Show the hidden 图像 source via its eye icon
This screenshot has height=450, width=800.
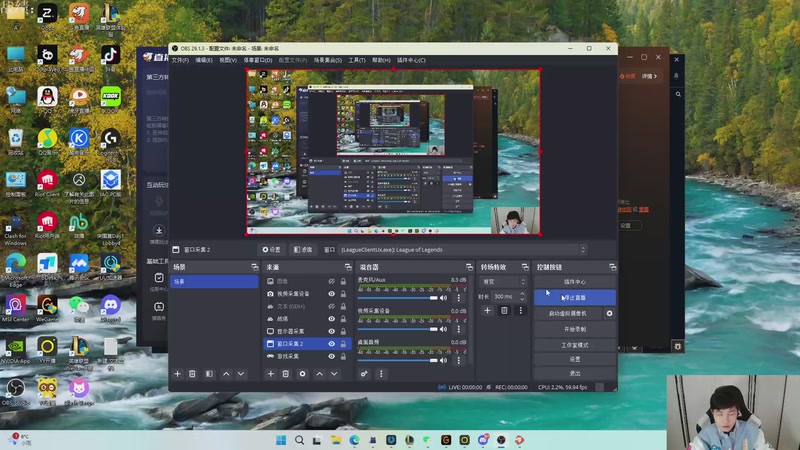[332, 282]
